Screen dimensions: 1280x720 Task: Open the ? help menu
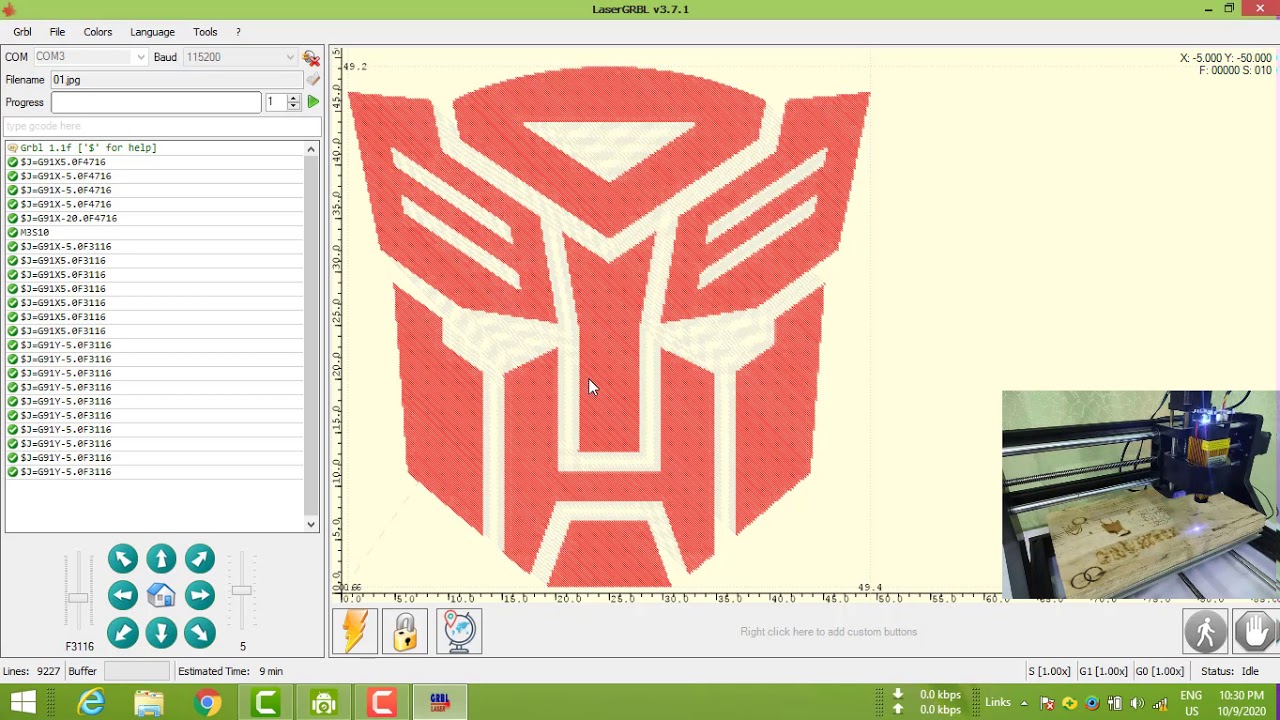238,32
